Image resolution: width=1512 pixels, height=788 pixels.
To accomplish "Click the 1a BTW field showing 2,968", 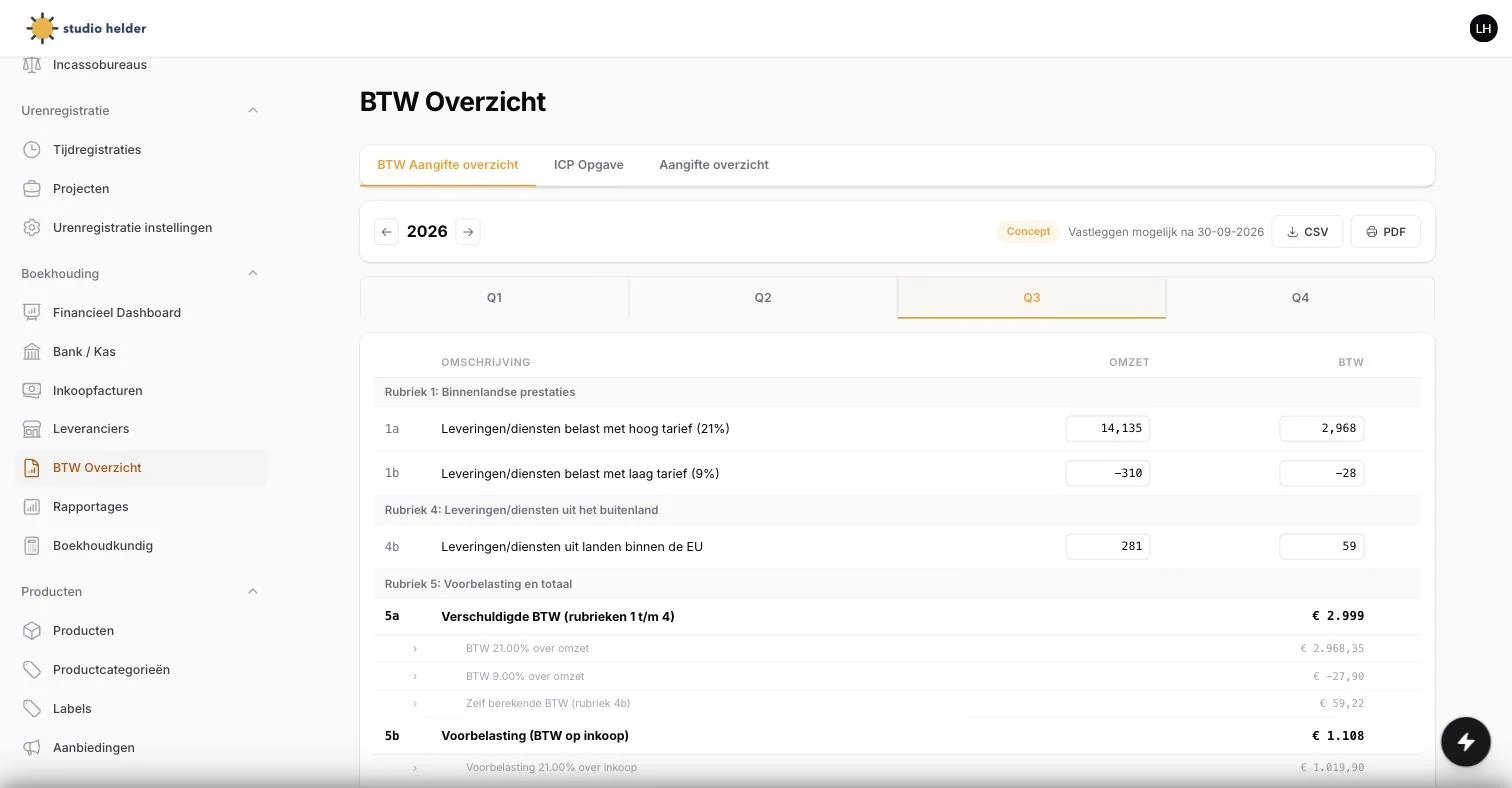I will point(1322,429).
